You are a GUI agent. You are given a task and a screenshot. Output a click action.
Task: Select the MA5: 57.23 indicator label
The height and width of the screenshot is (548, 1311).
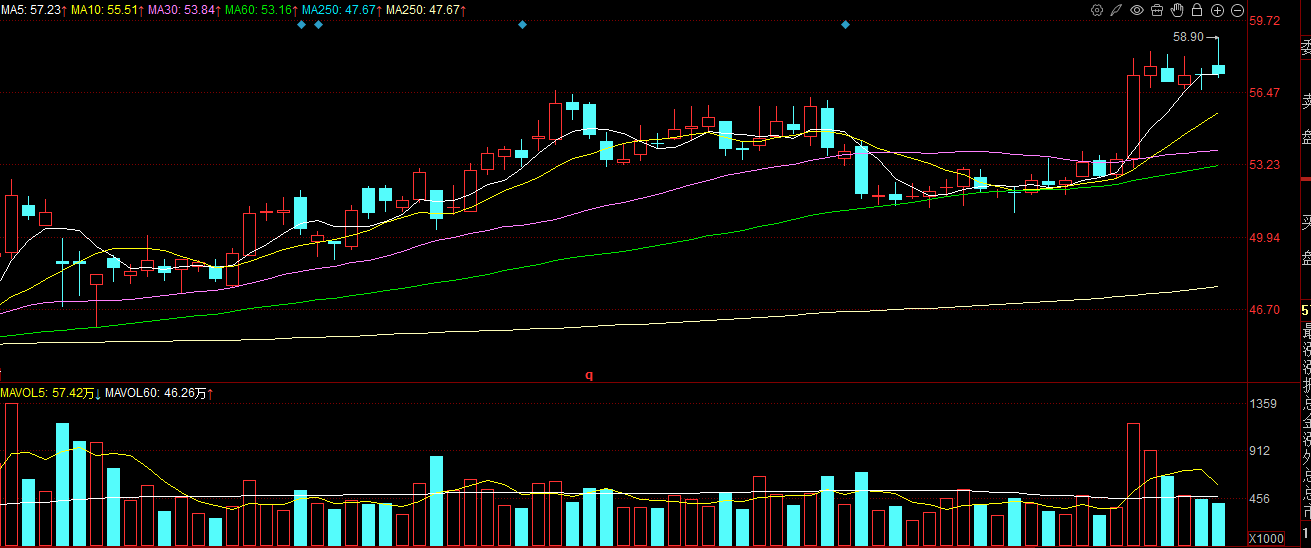pyautogui.click(x=34, y=10)
